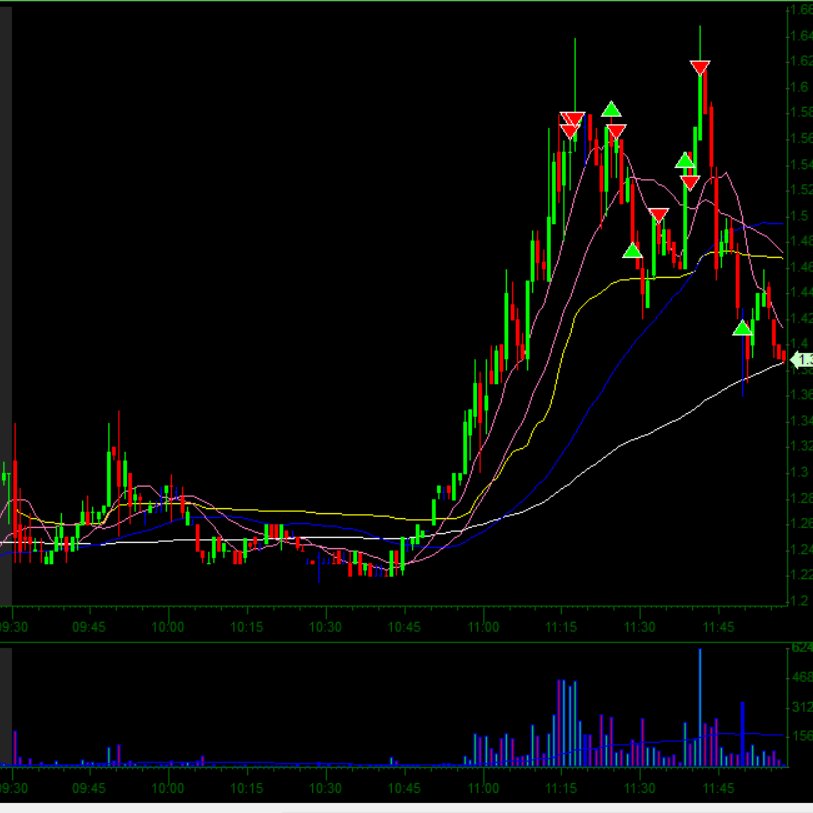The image size is (813, 813).
Task: Click green buy marker near 1.47 before 11:30
Action: coord(632,251)
